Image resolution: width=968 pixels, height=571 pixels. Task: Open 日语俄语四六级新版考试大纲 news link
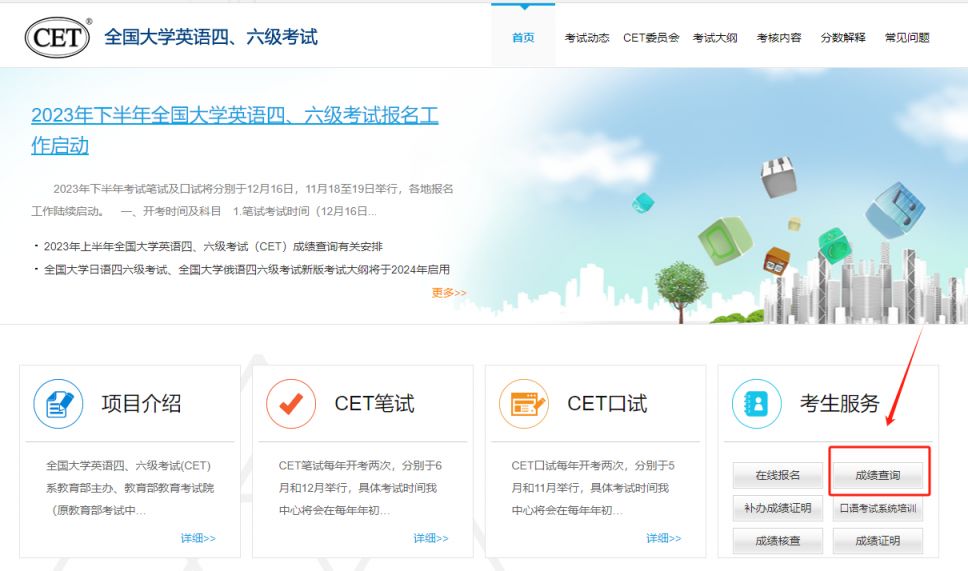click(246, 270)
